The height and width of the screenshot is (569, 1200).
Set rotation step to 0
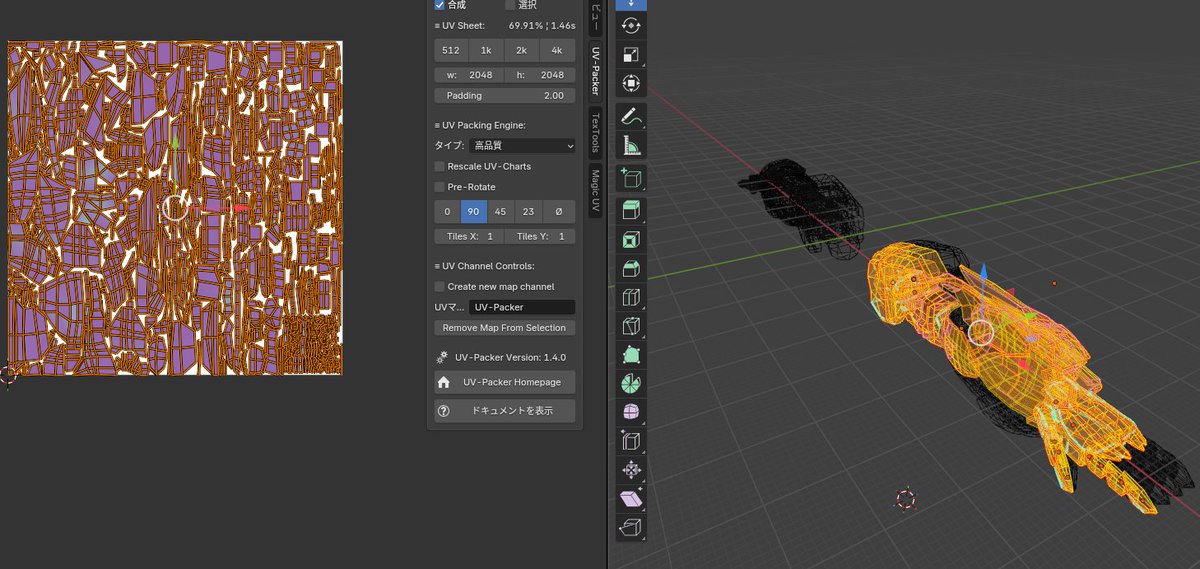[447, 212]
